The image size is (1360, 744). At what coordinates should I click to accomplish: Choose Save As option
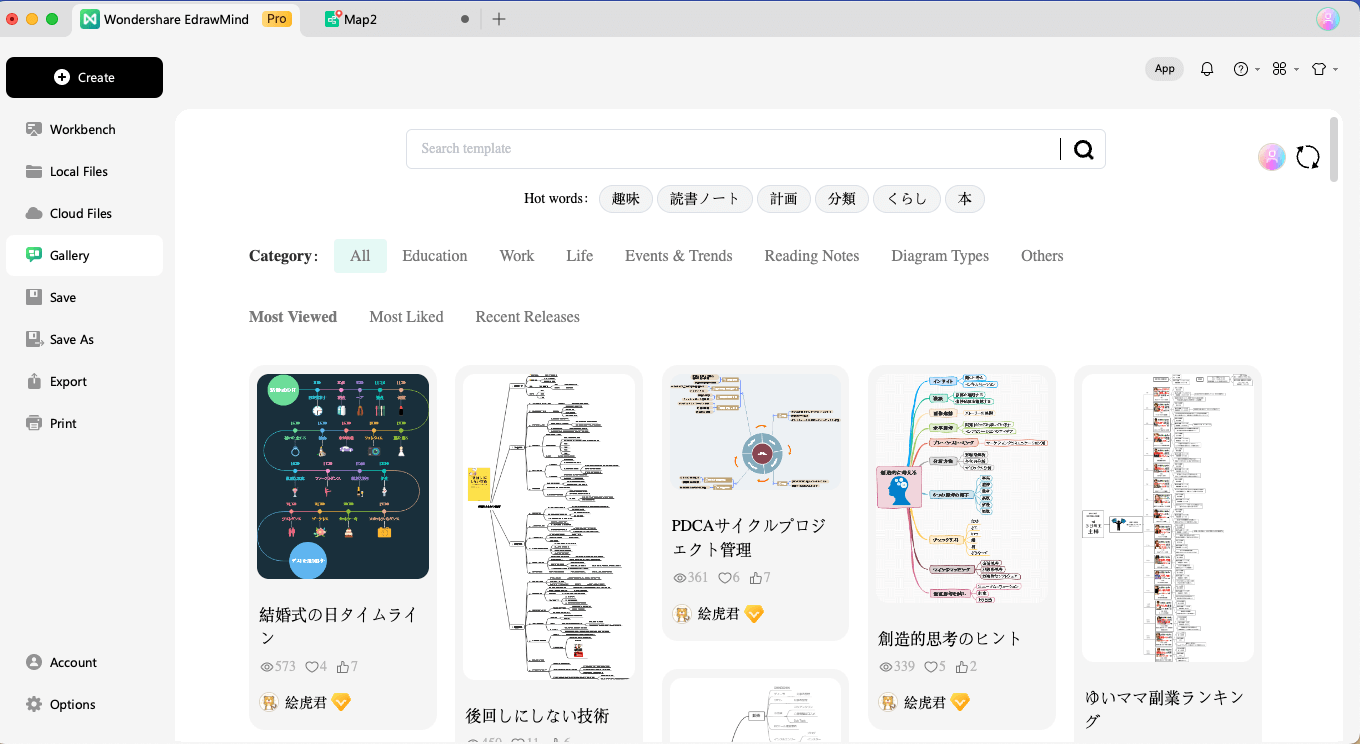pos(84,339)
